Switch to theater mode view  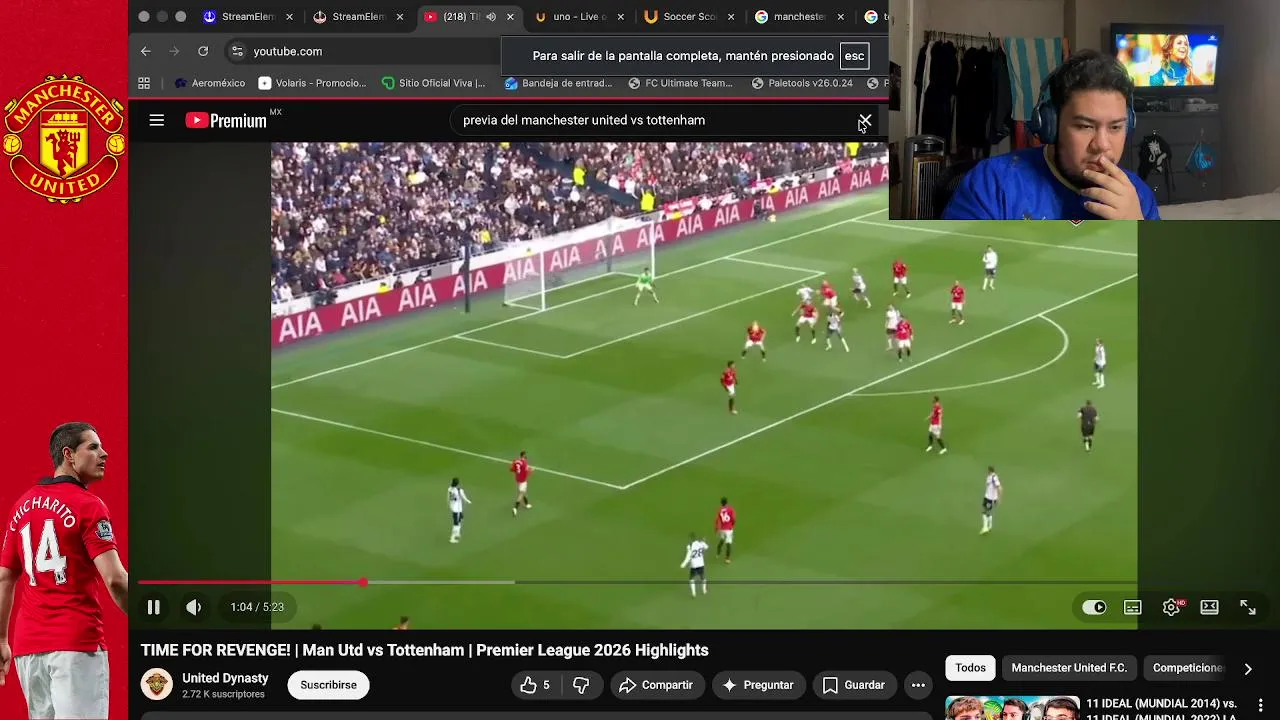tap(1209, 607)
